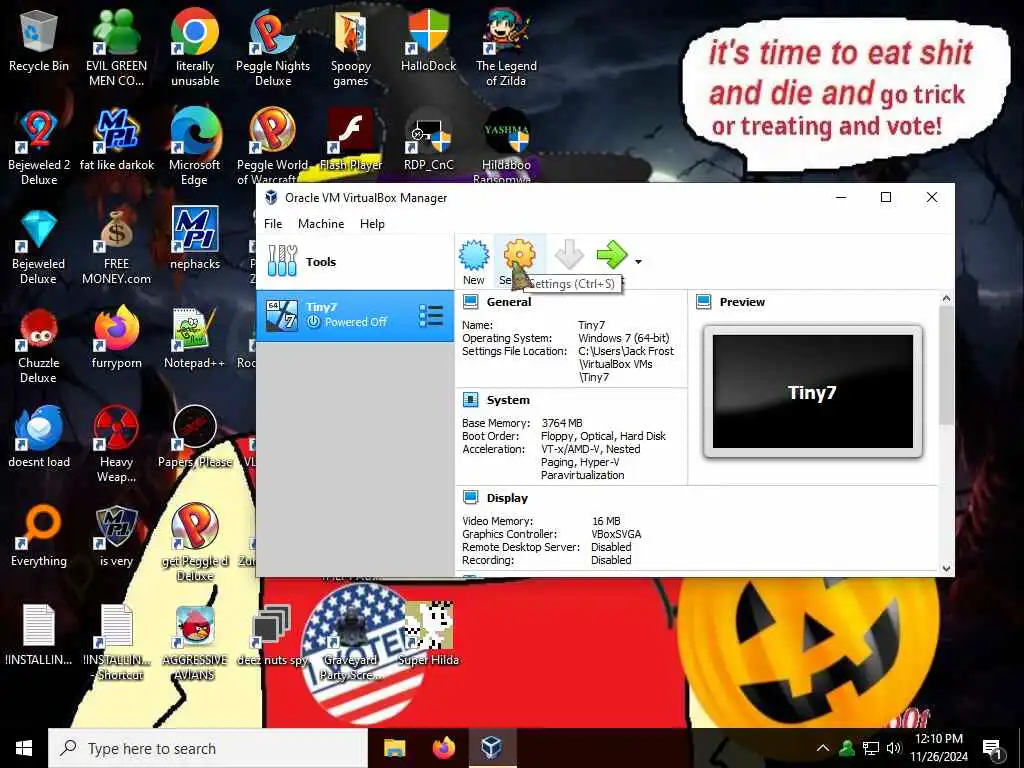
Task: Open Everything search shortcut
Action: pyautogui.click(x=39, y=537)
